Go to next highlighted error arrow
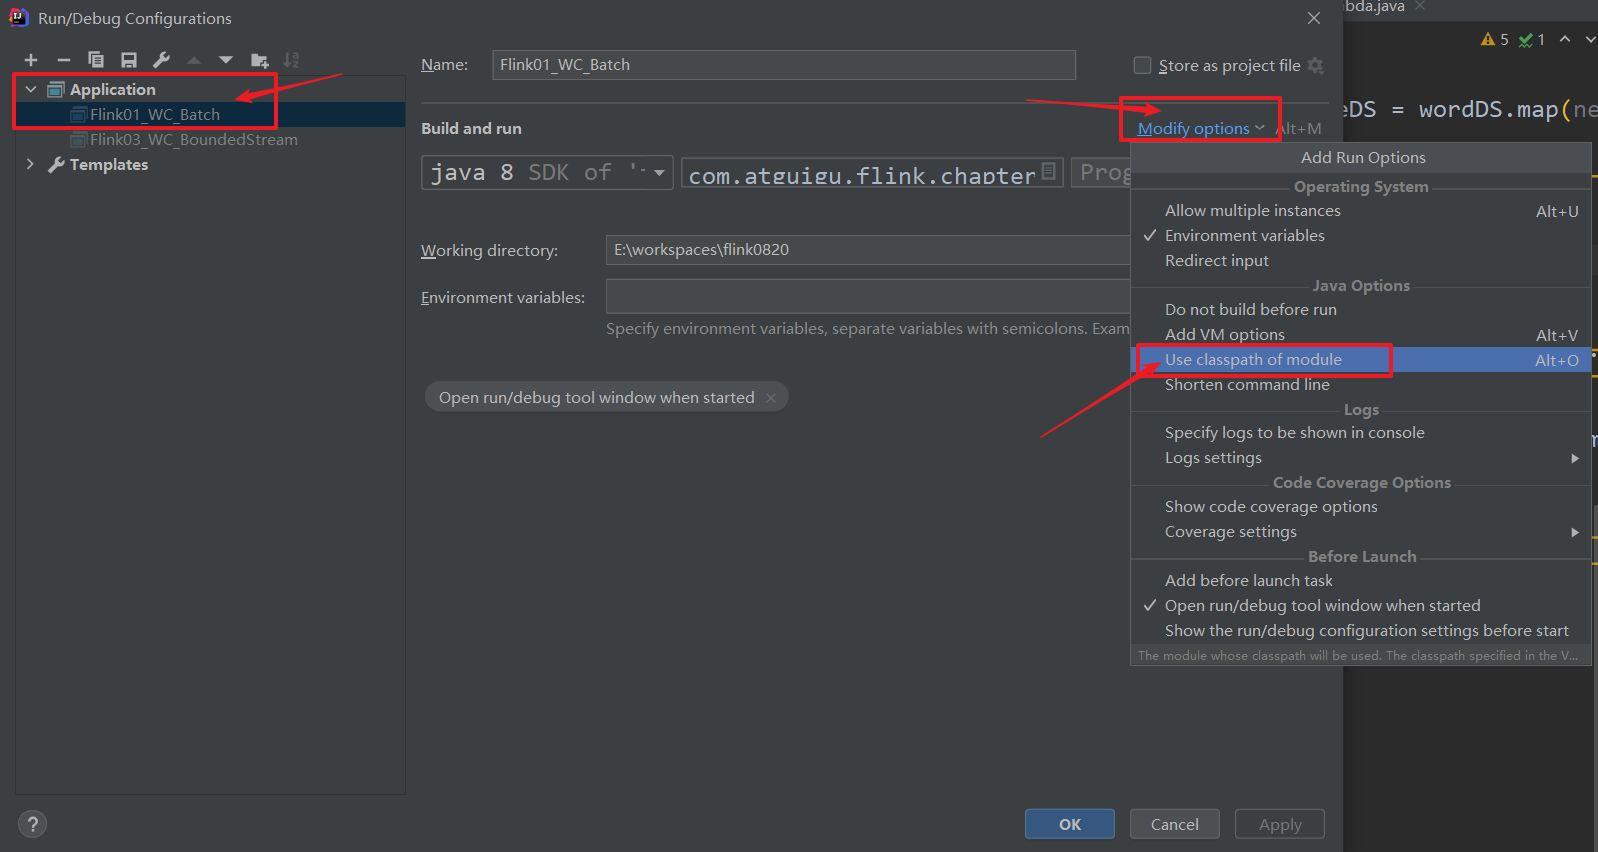Screen dimensions: 1598x852 [x=1589, y=39]
